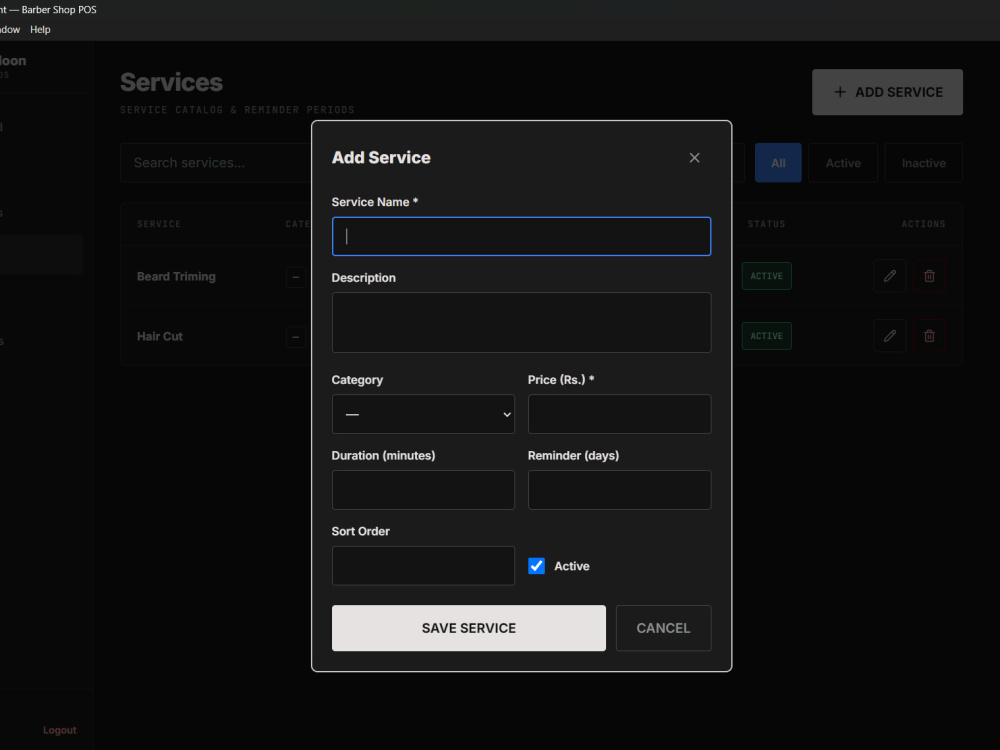The width and height of the screenshot is (1000, 750).
Task: Open the Help menu
Action: point(40,29)
